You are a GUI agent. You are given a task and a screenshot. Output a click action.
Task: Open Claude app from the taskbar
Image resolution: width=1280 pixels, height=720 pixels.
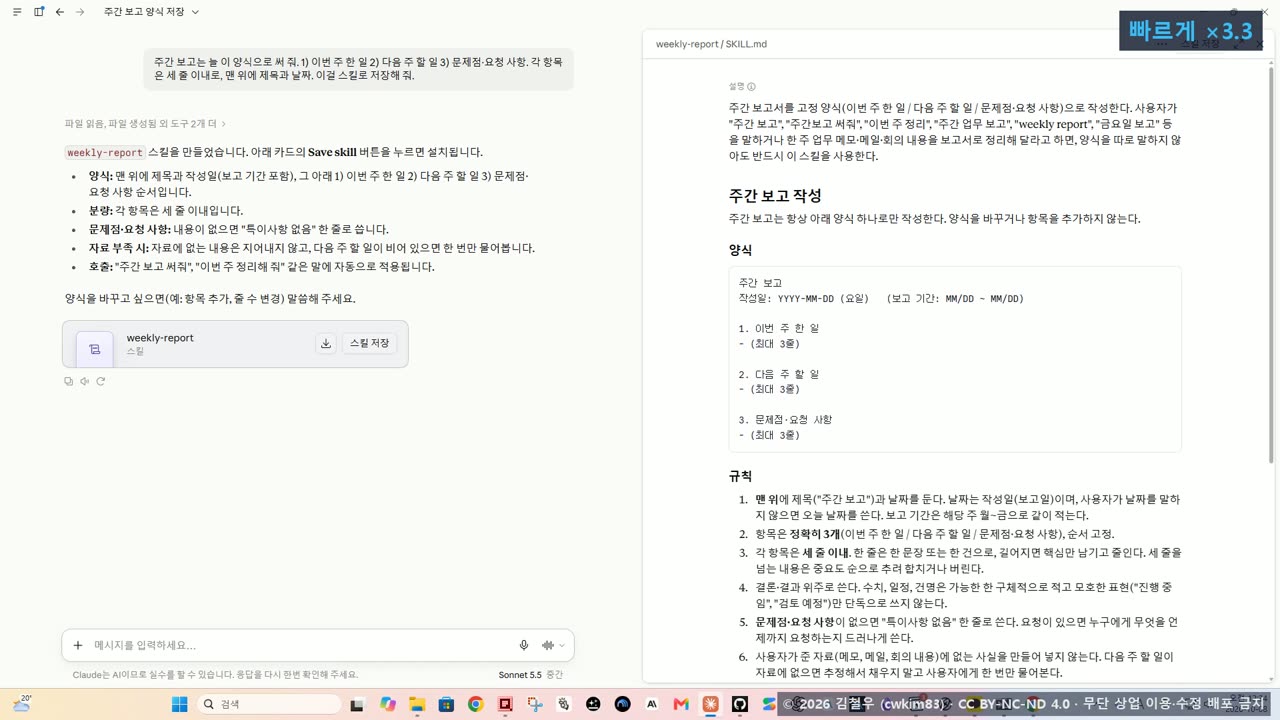pos(711,704)
